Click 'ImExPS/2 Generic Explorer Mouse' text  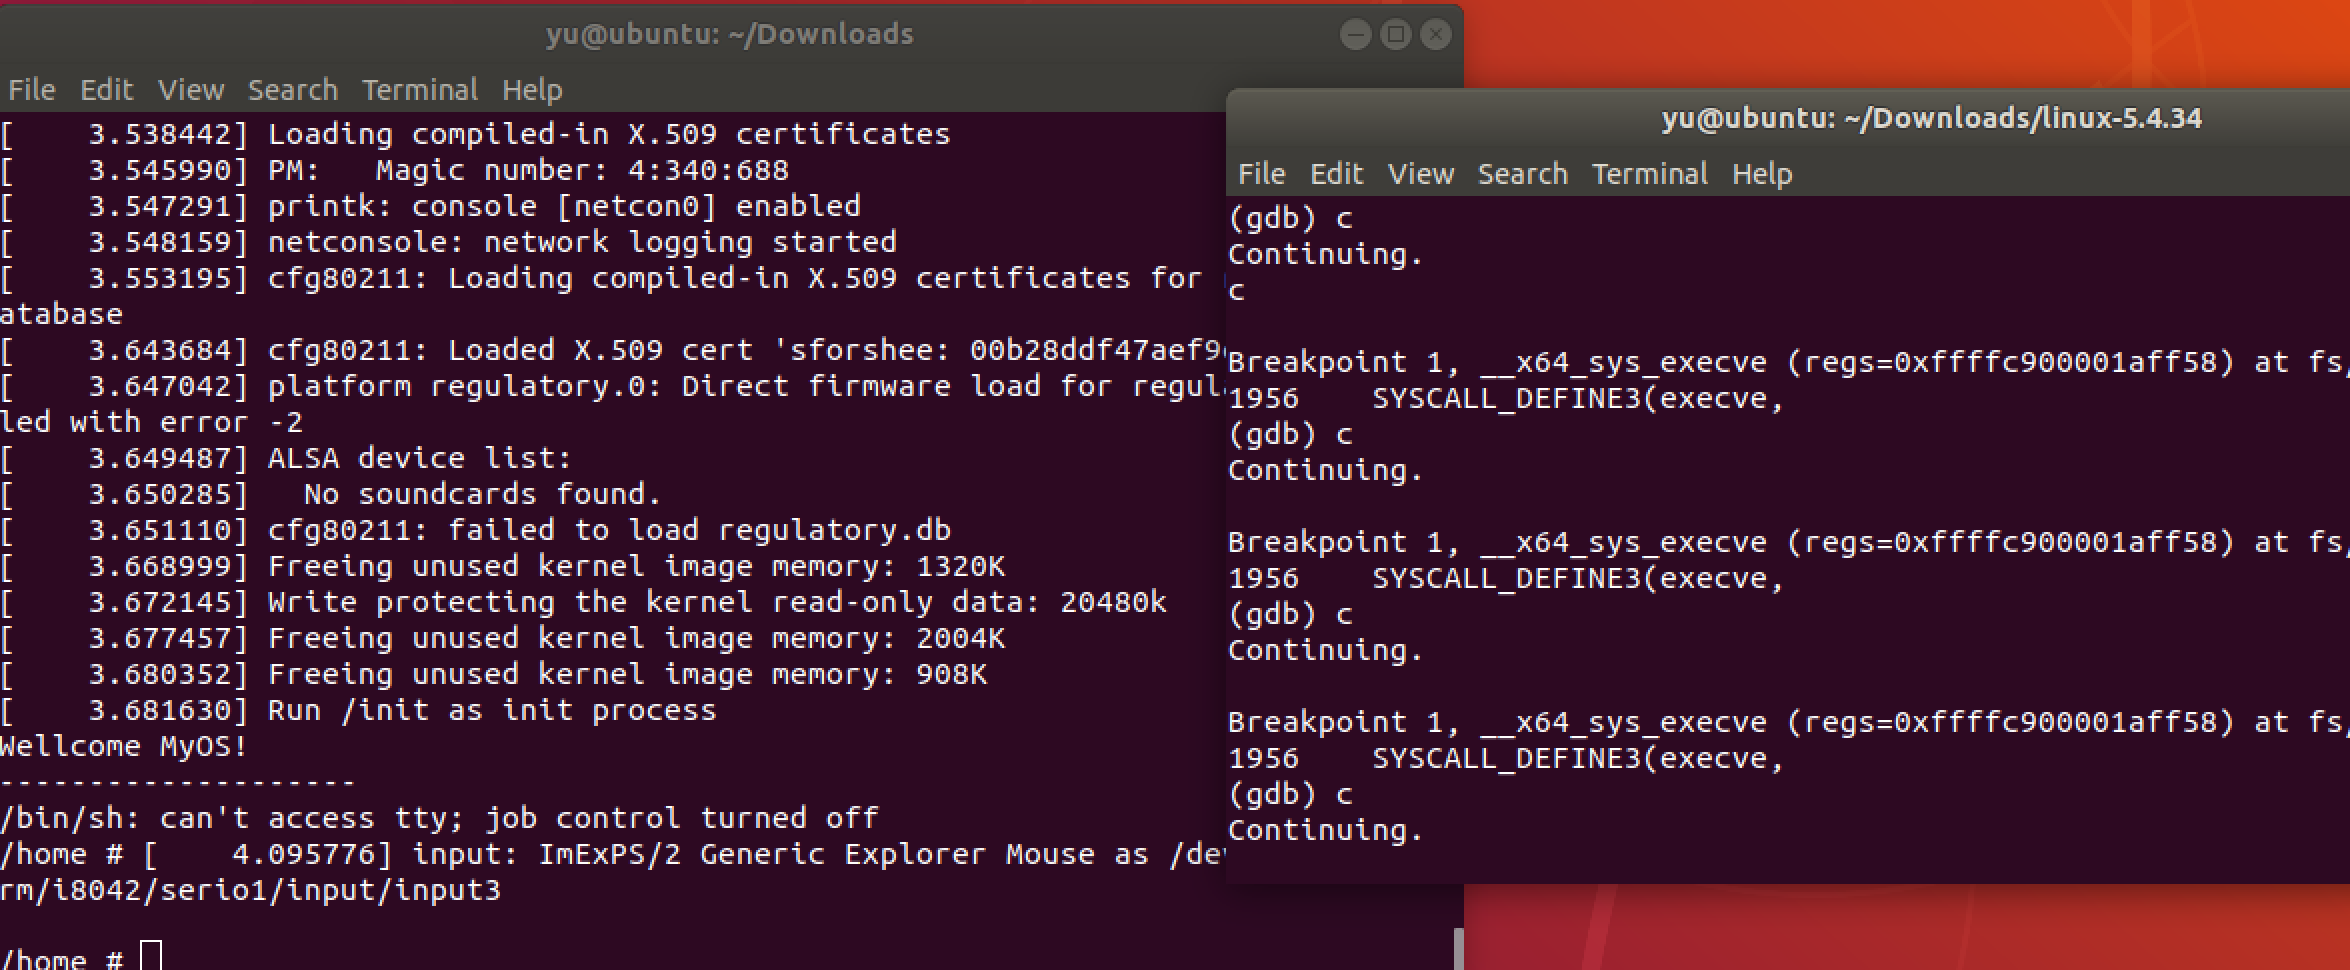click(x=817, y=854)
